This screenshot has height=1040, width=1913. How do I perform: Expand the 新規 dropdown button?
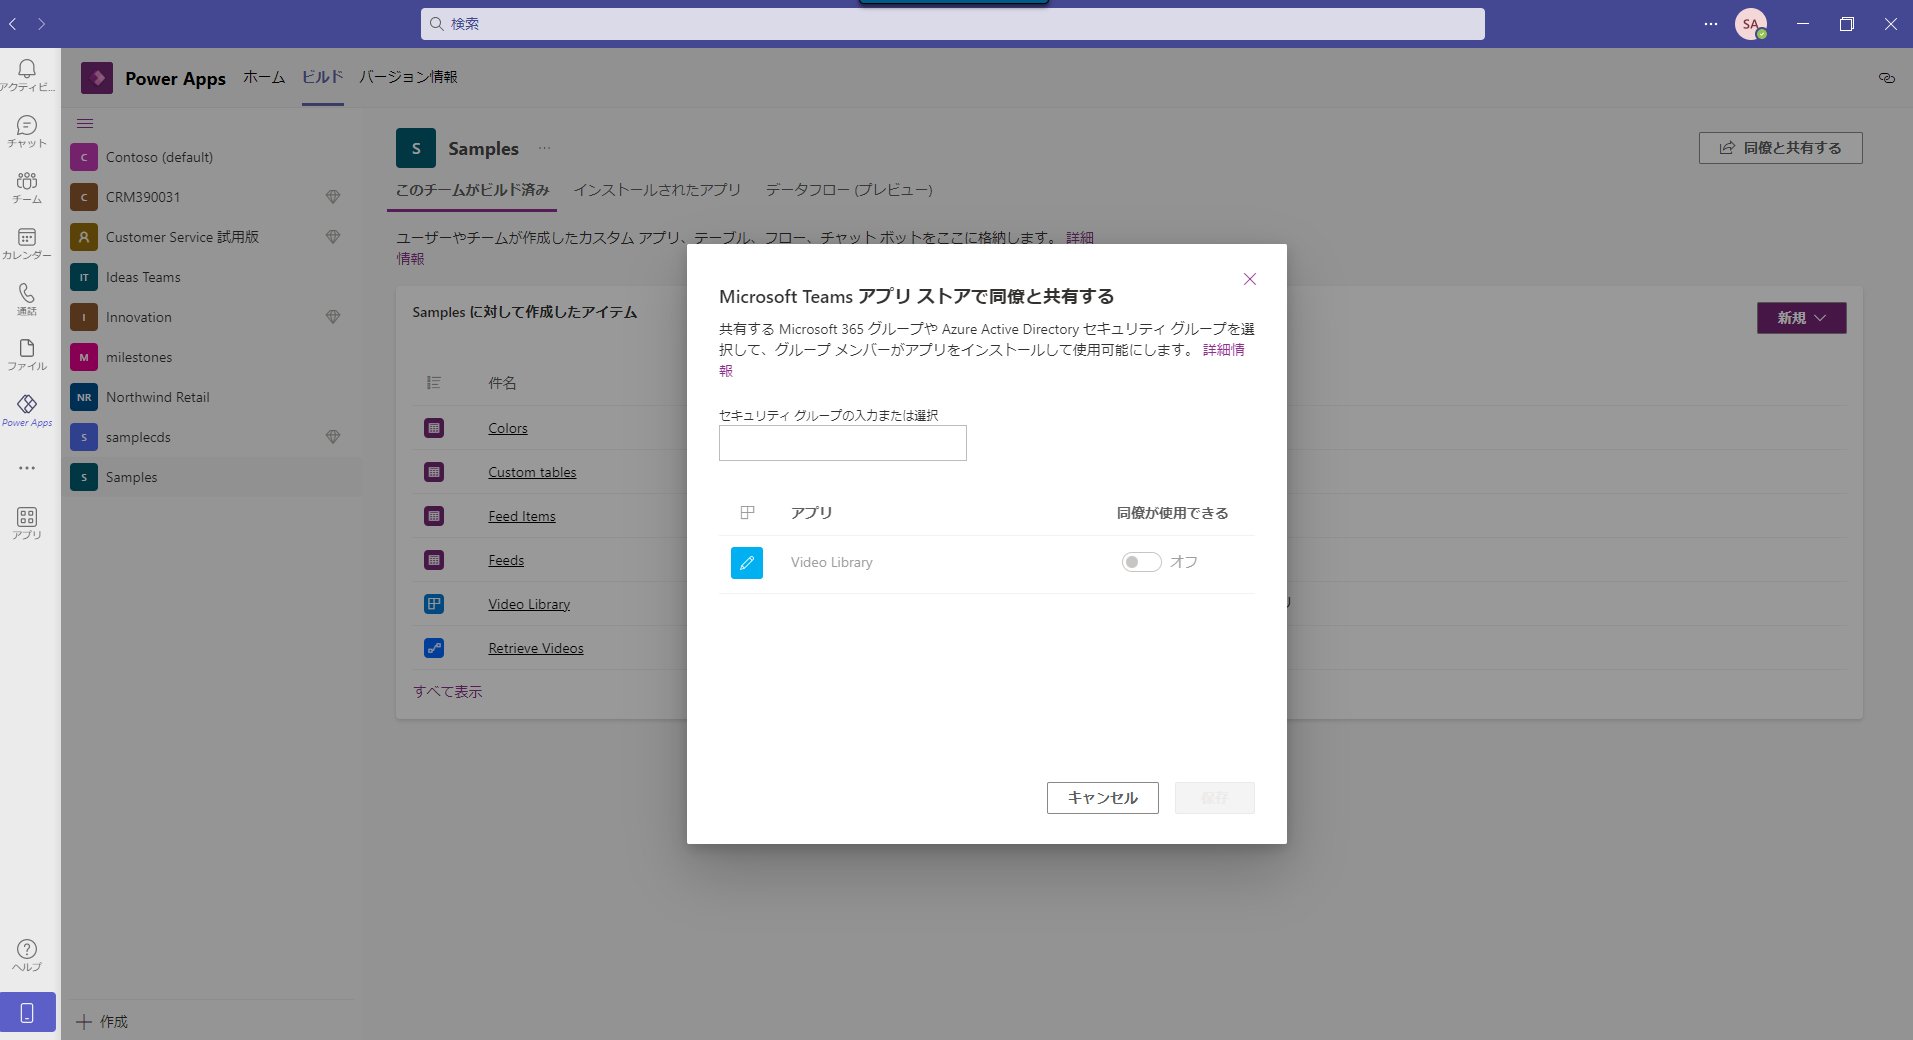pos(1801,318)
